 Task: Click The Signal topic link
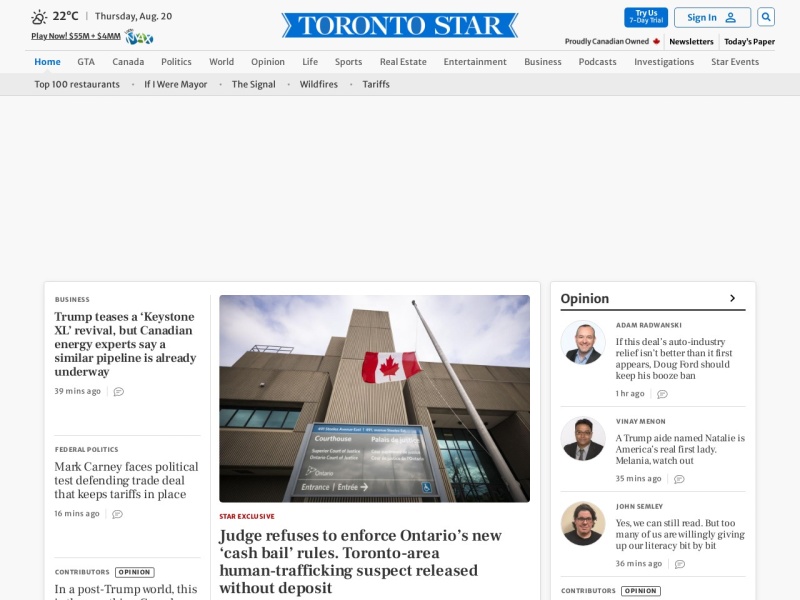pos(254,84)
